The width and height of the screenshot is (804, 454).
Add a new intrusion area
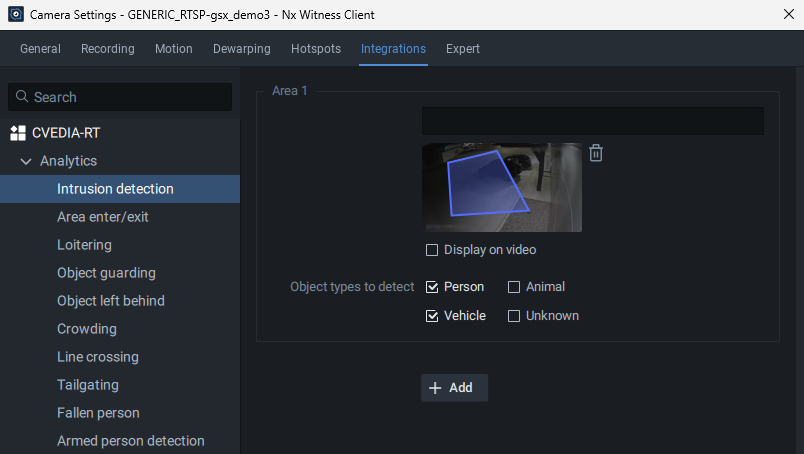tap(454, 388)
